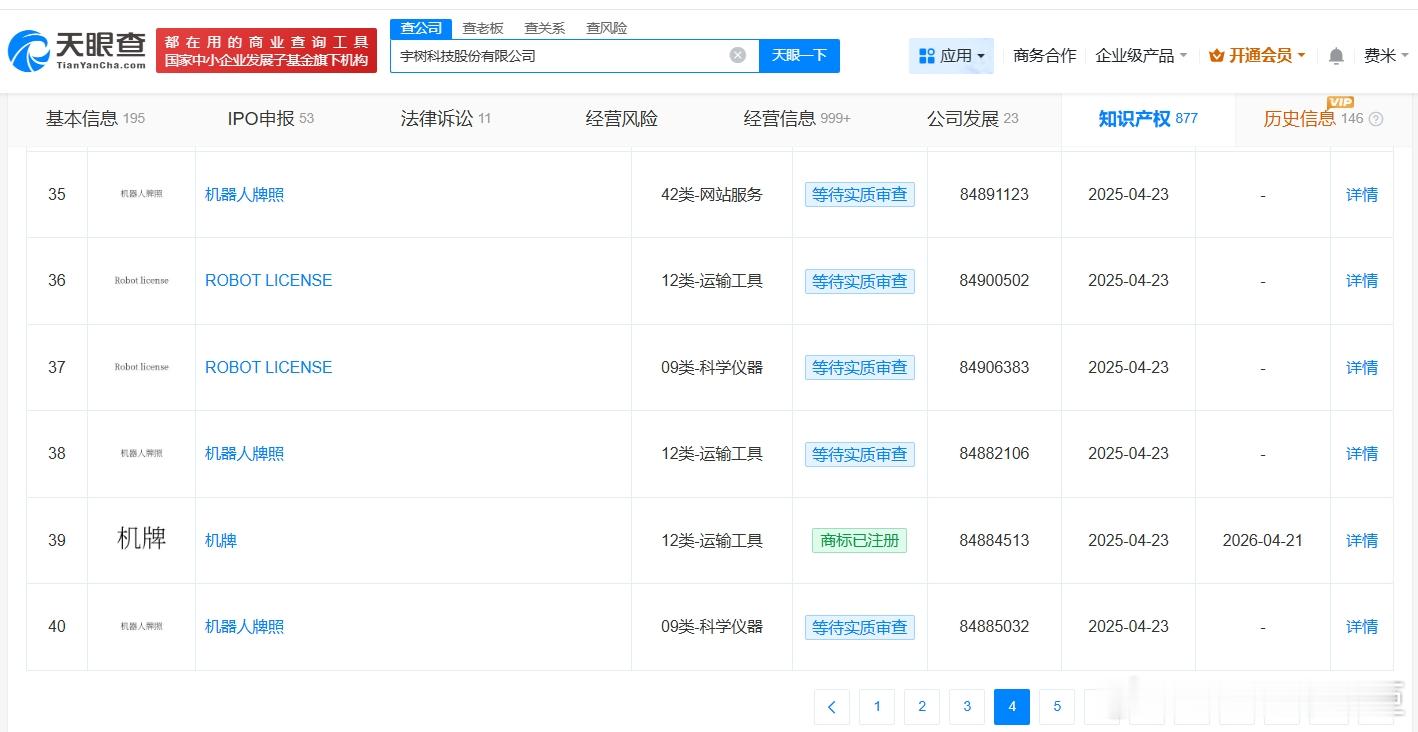Open 详情 for row 39
The width and height of the screenshot is (1418, 732).
1361,541
